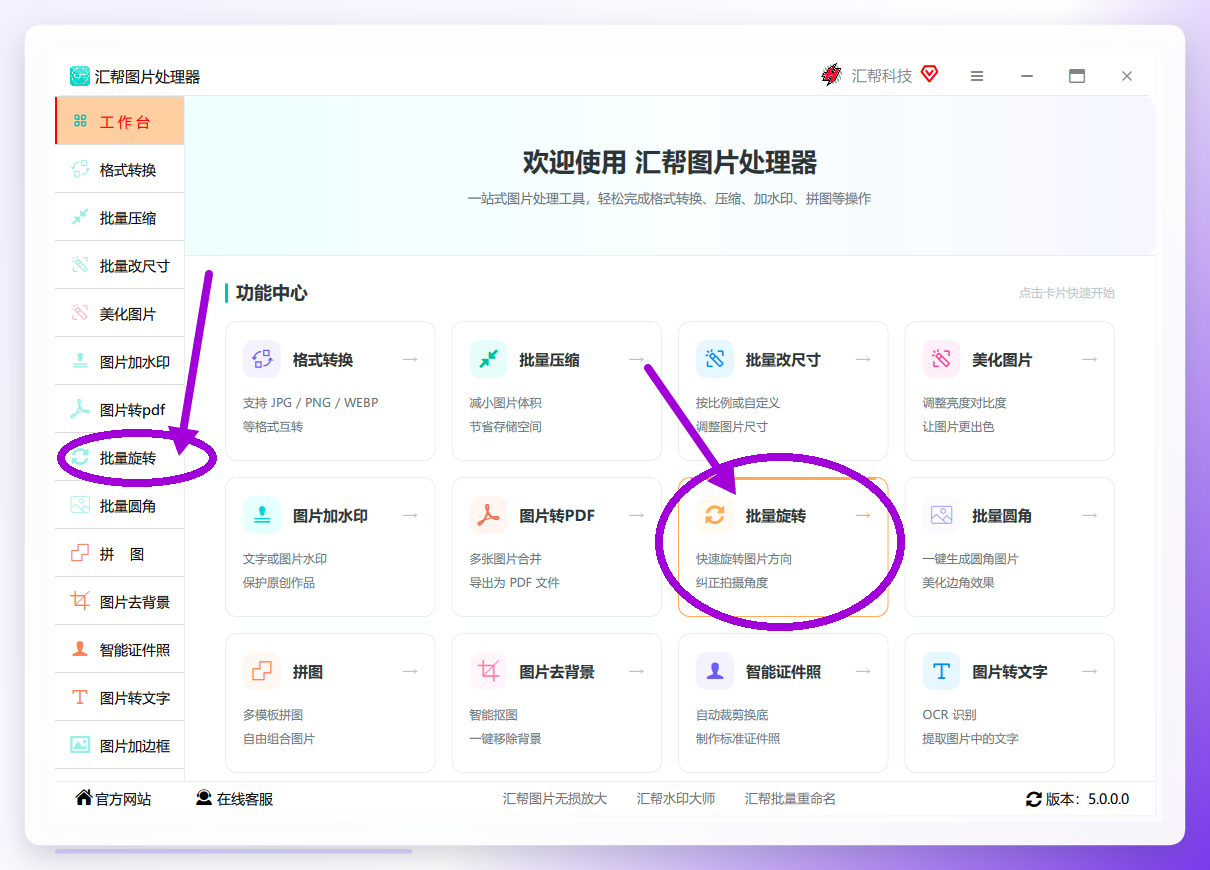Click the 多模板拼图 description
This screenshot has width=1210, height=870.
coord(273,715)
